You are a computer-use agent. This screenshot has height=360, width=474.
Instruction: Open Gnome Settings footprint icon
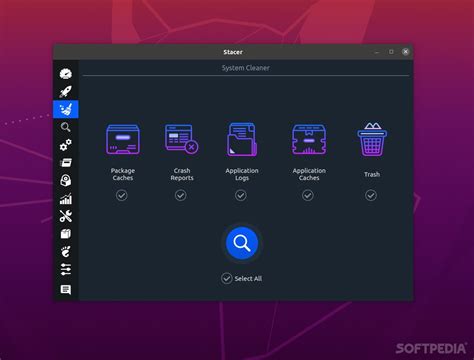(66, 251)
